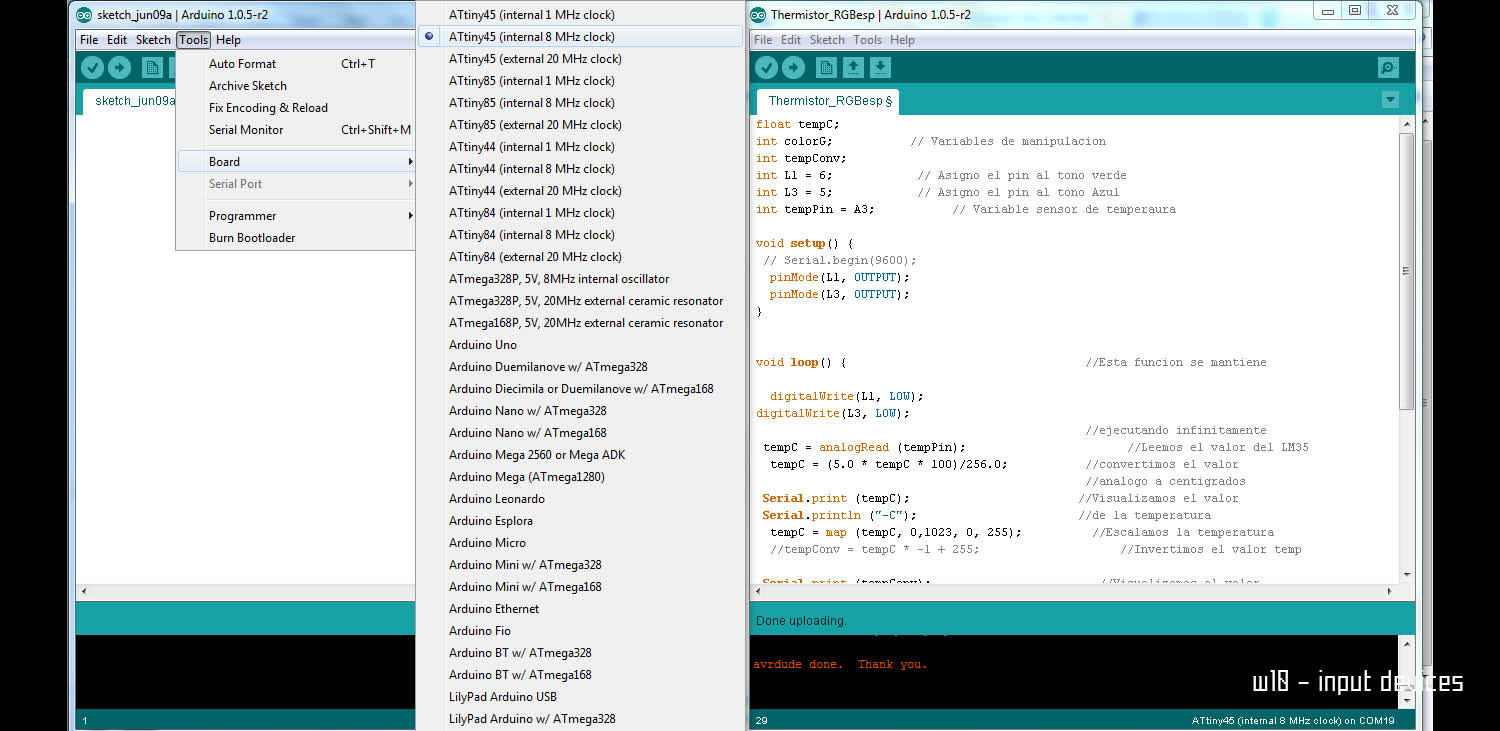Click scroll up arrow in Thermistor_RGBesp editor
Screen dimensions: 1500x731
point(1407,124)
